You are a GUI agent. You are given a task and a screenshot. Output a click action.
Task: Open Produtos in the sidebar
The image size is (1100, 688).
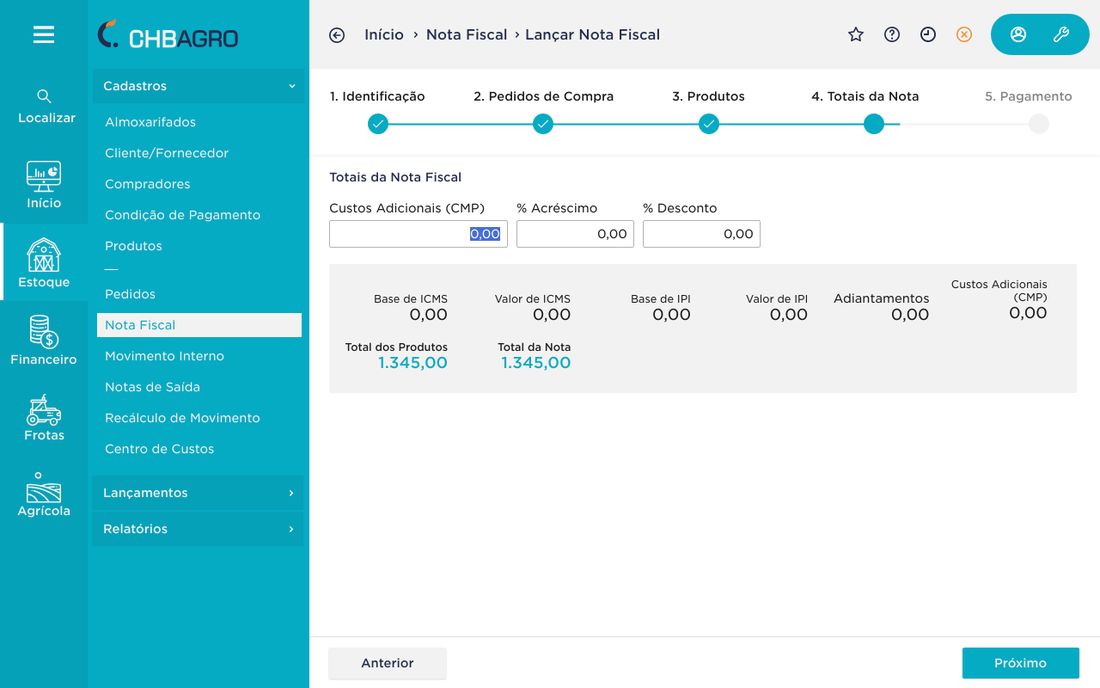(x=133, y=246)
